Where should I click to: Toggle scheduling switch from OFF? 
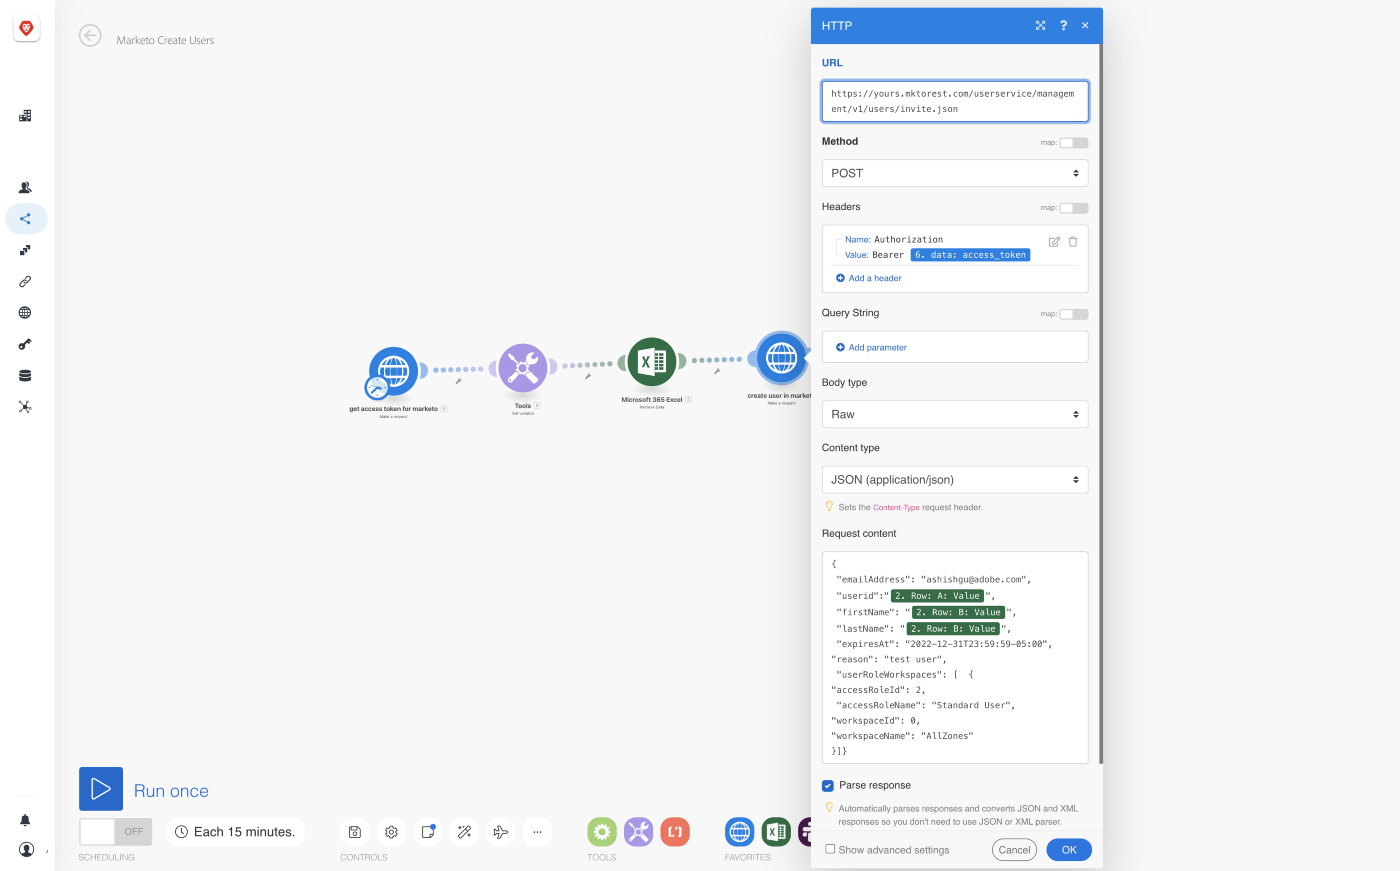click(x=115, y=832)
